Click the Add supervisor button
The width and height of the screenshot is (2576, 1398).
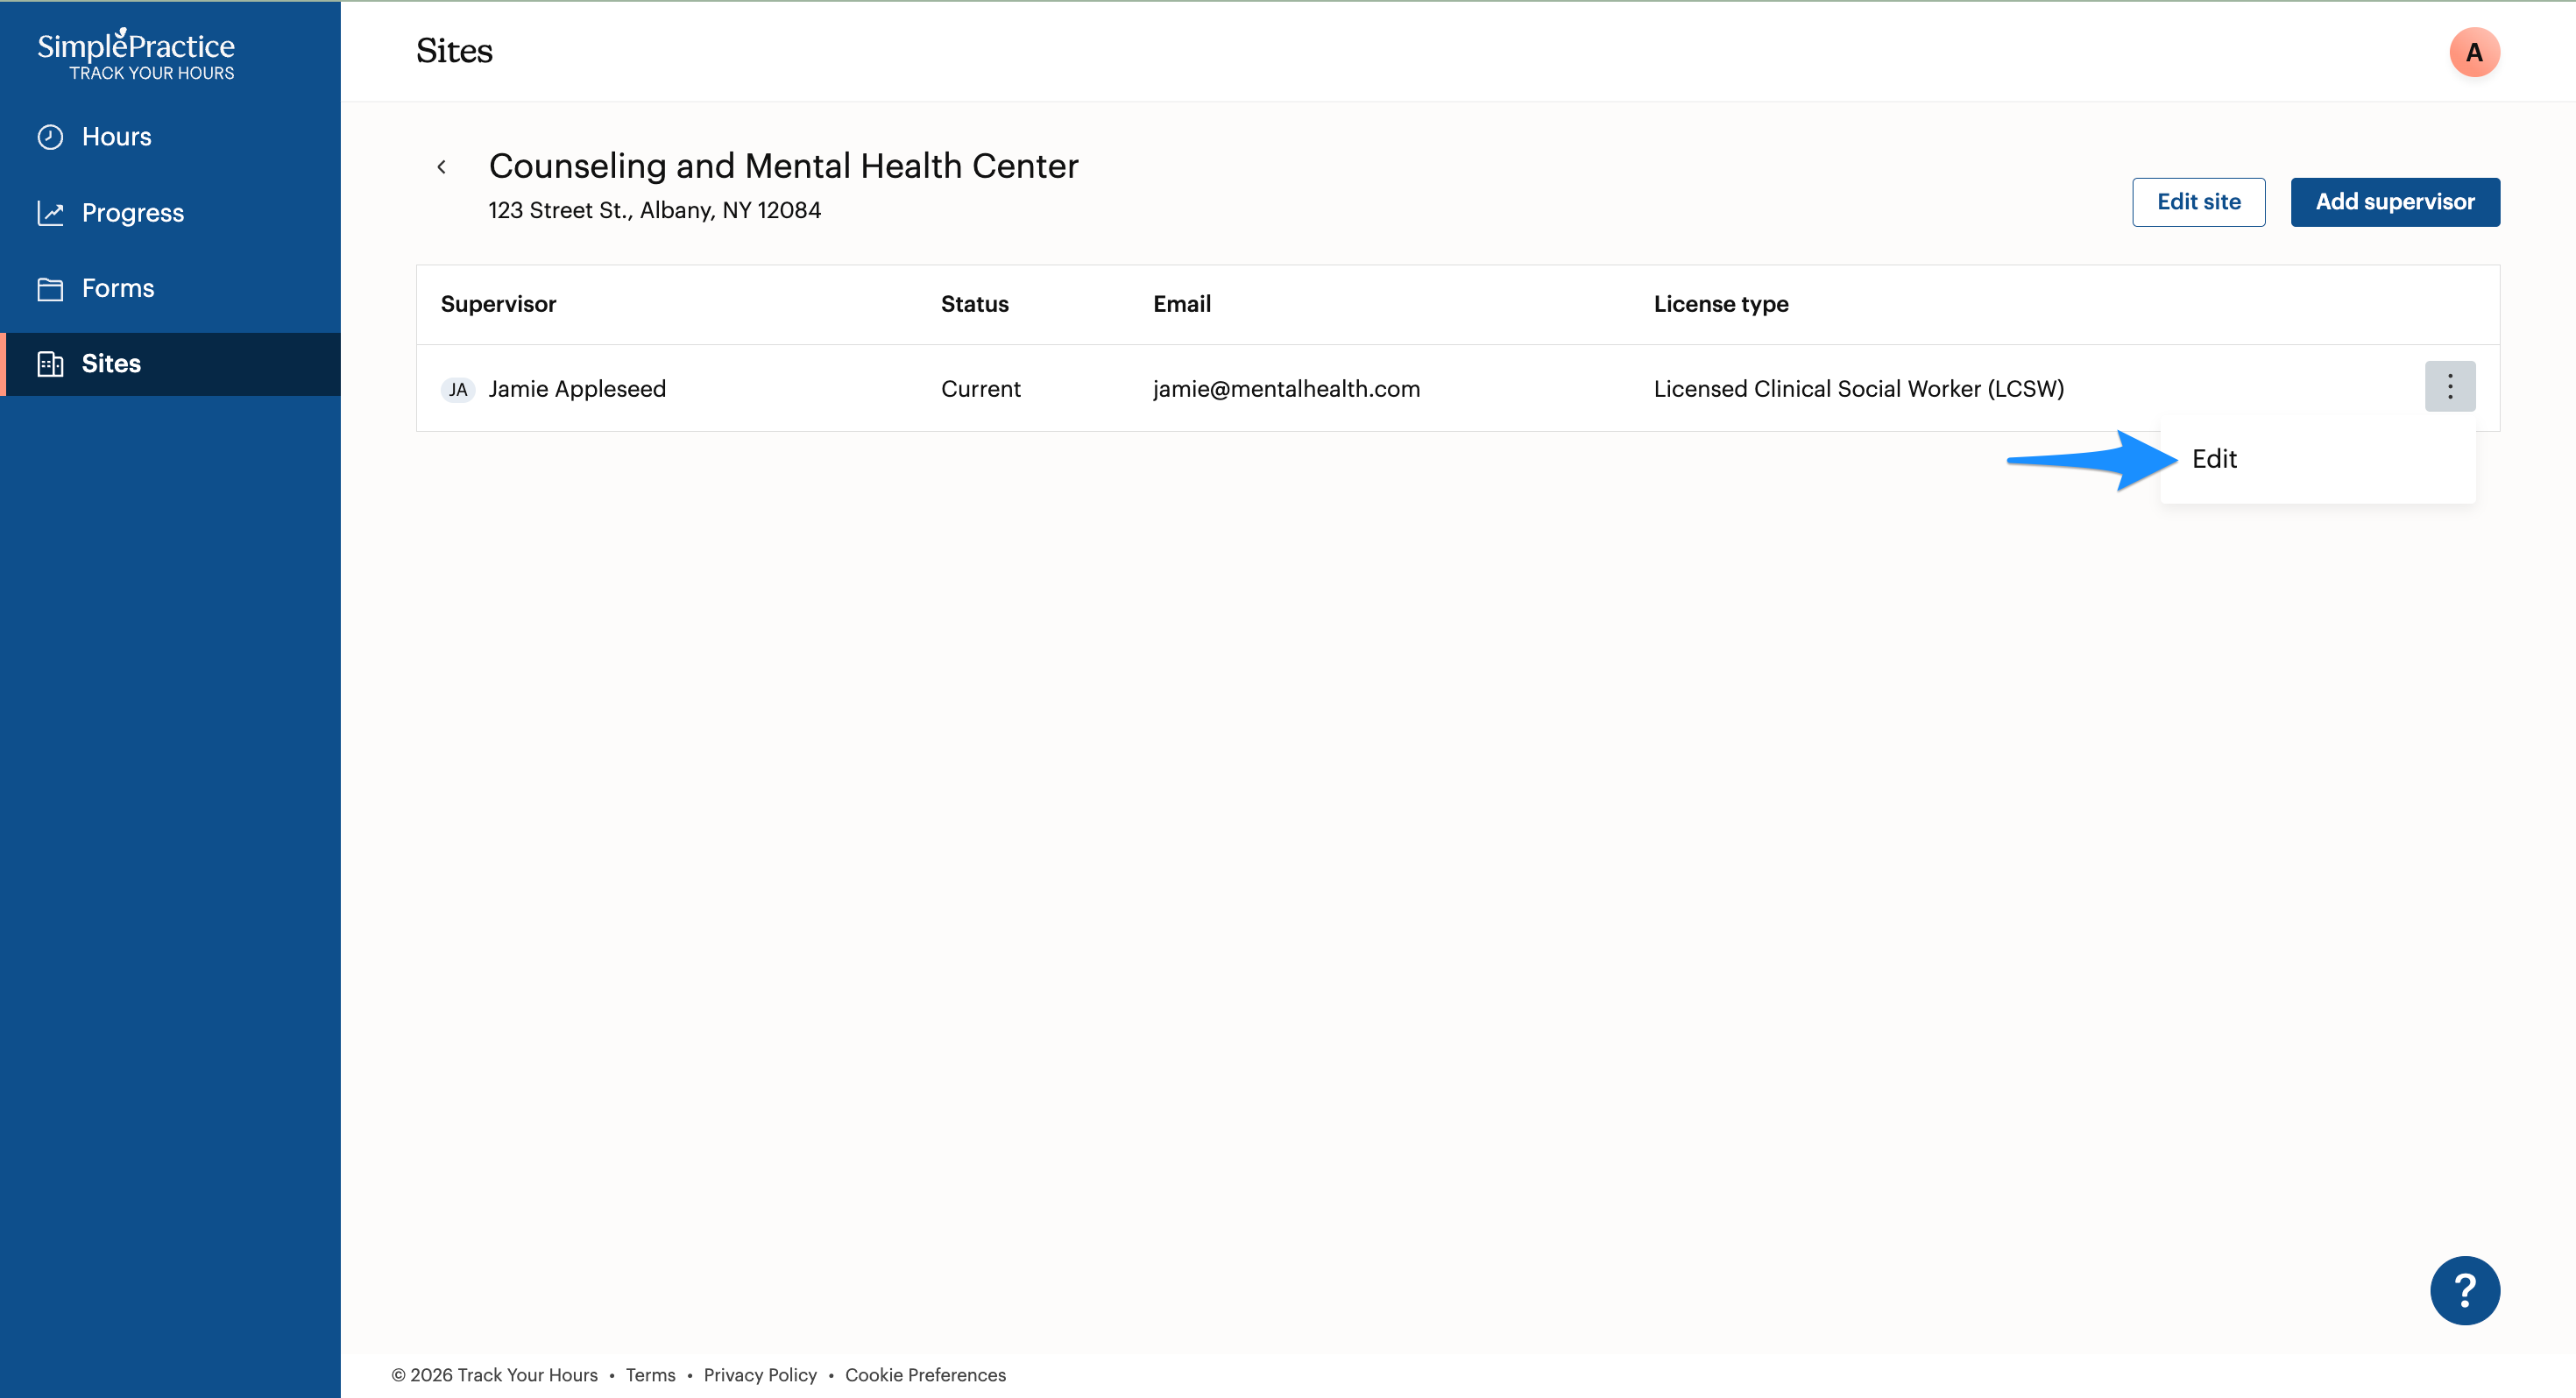coord(2395,202)
